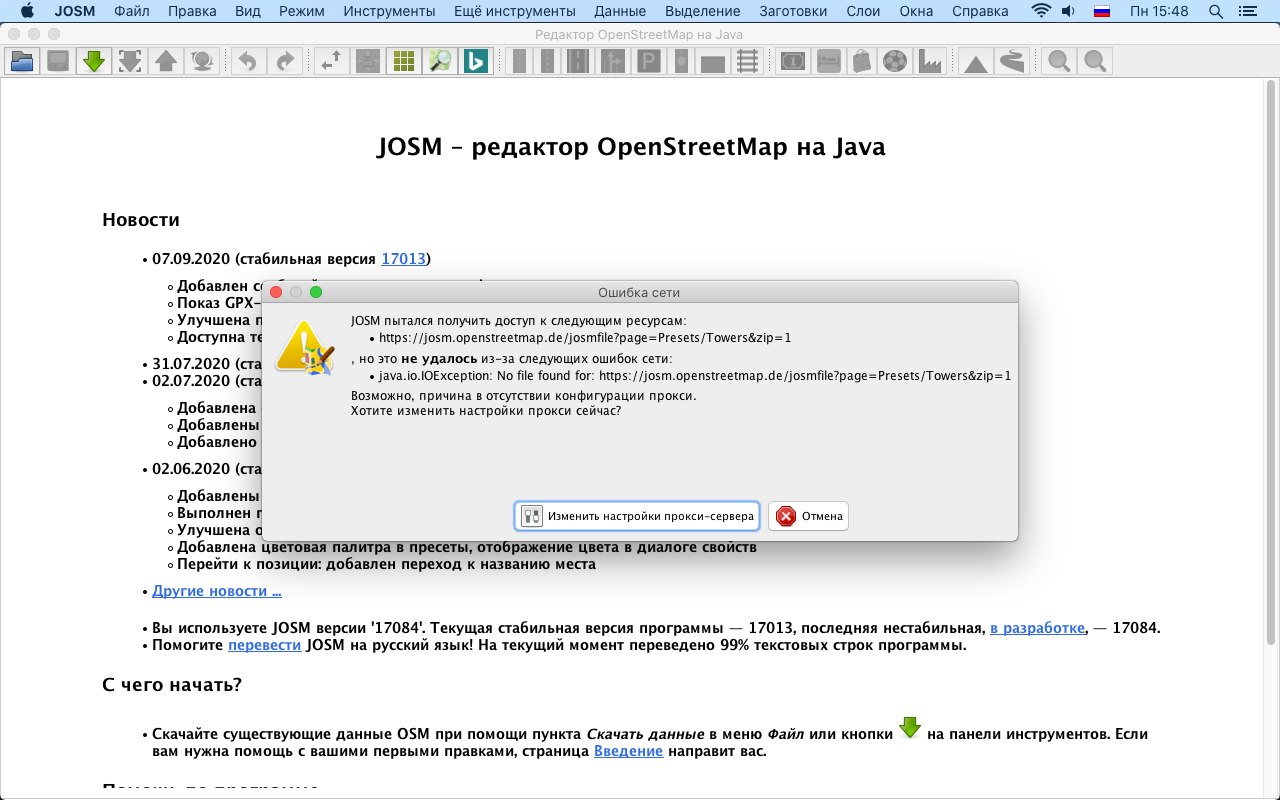Open the Справка menu
The width and height of the screenshot is (1280, 800).
980,11
